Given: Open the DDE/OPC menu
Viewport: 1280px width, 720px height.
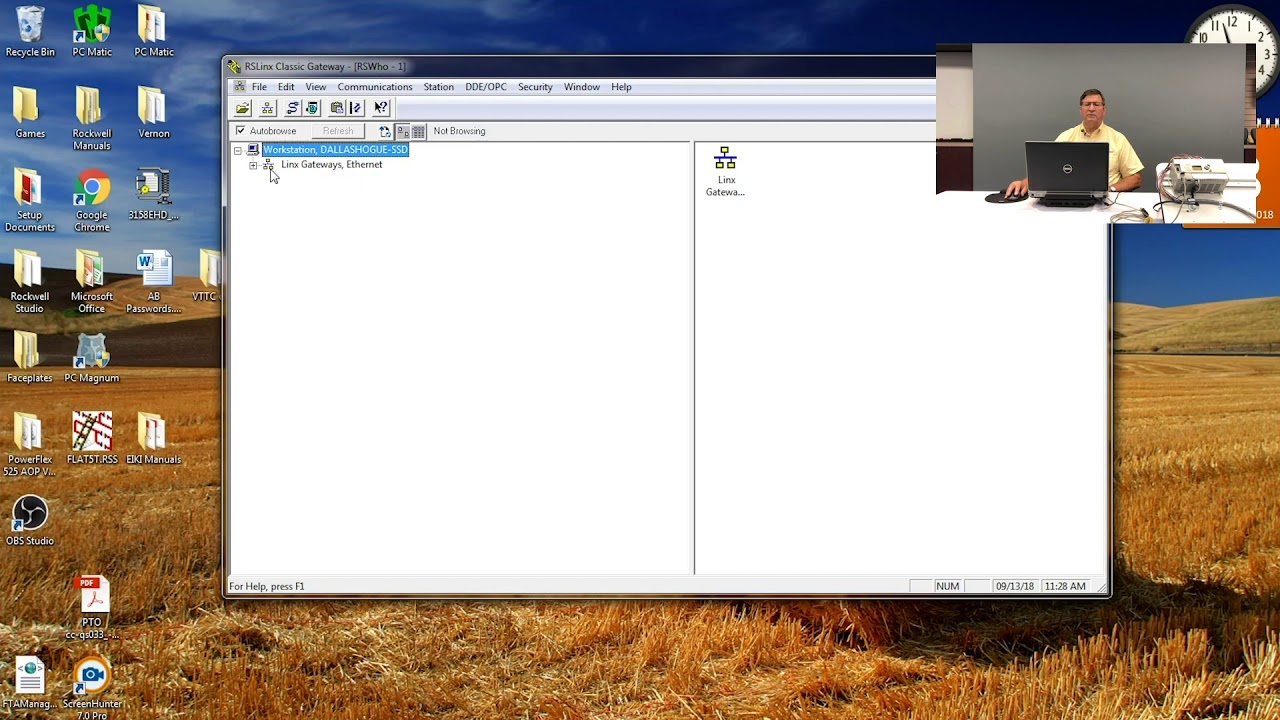Looking at the screenshot, I should 486,87.
